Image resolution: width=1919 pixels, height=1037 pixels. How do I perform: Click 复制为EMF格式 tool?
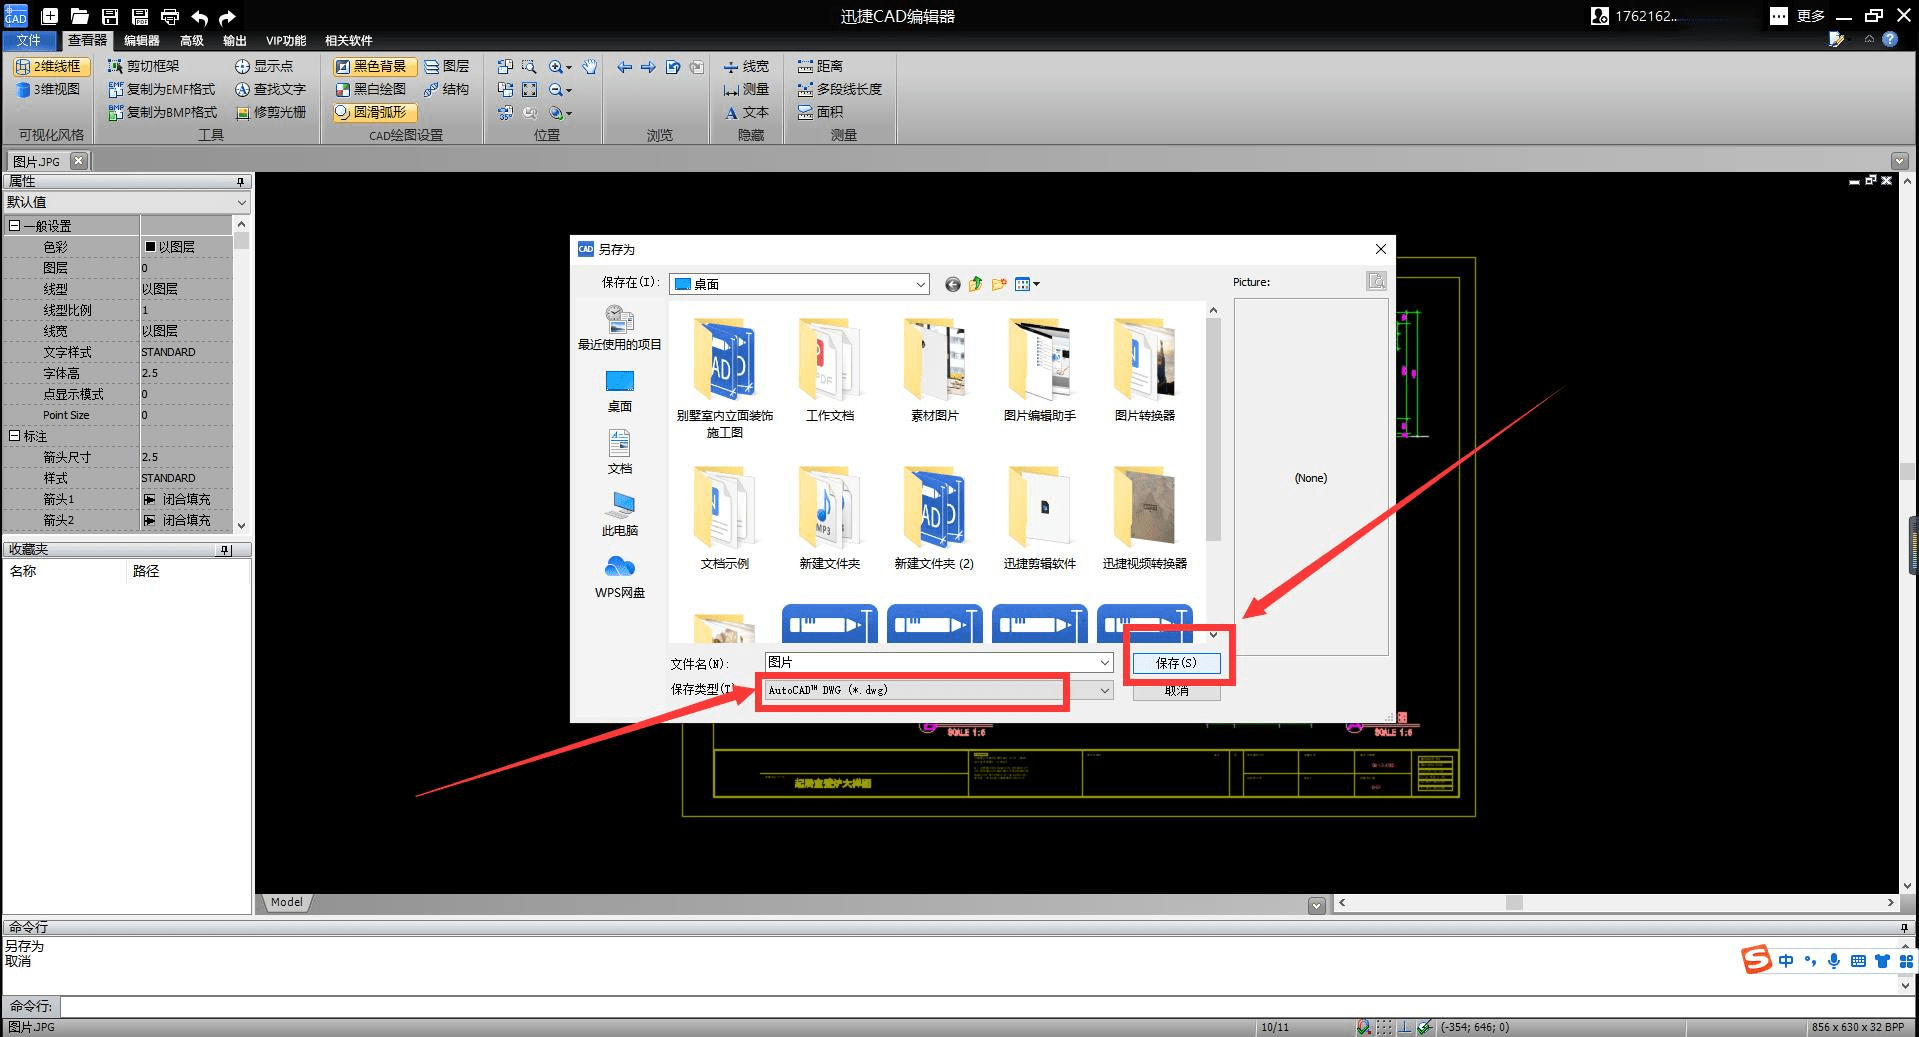[162, 89]
